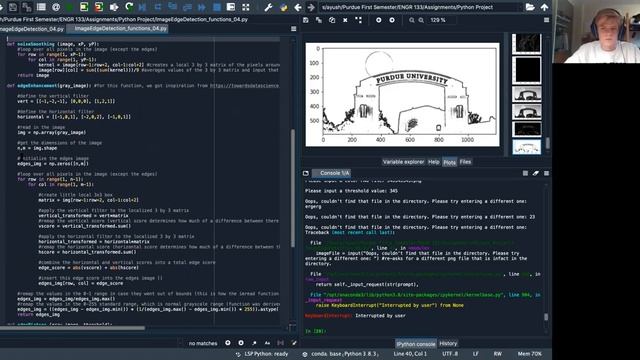Browse working directory folder icon
The image size is (640, 360).
[530, 7]
